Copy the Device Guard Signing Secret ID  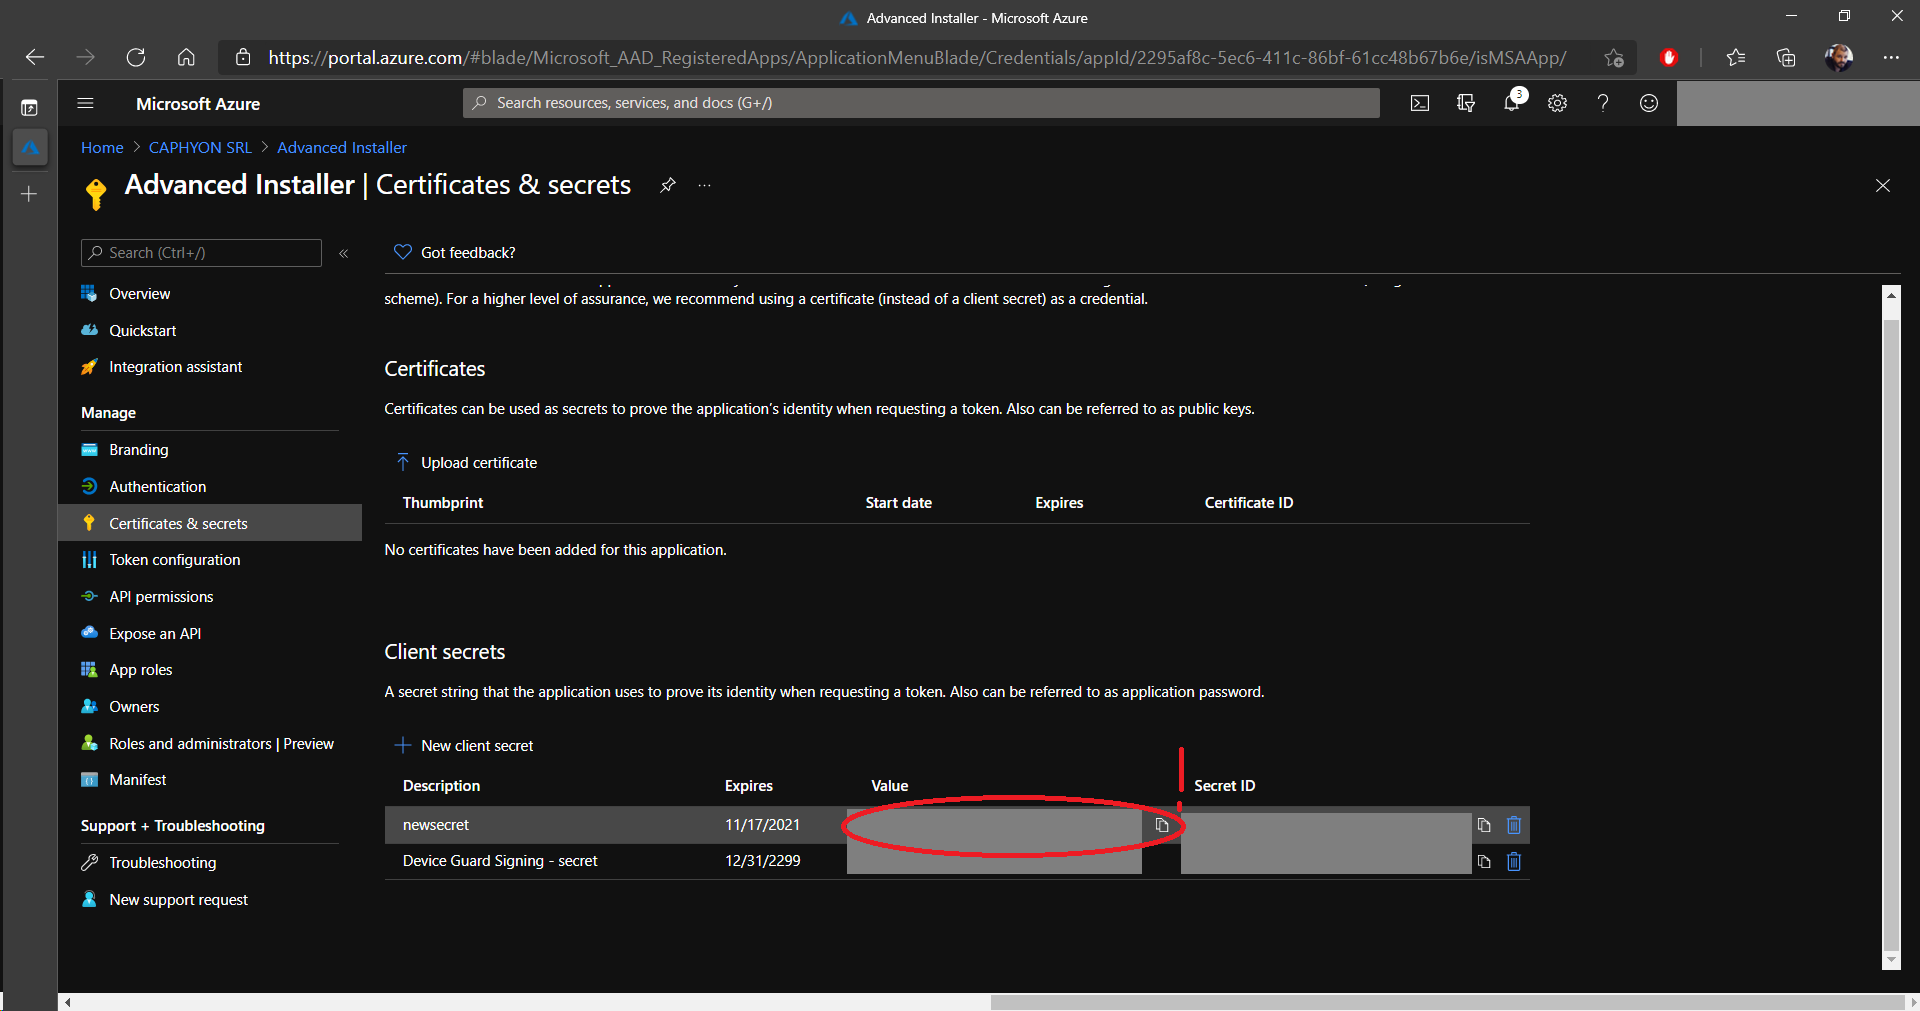(1484, 861)
